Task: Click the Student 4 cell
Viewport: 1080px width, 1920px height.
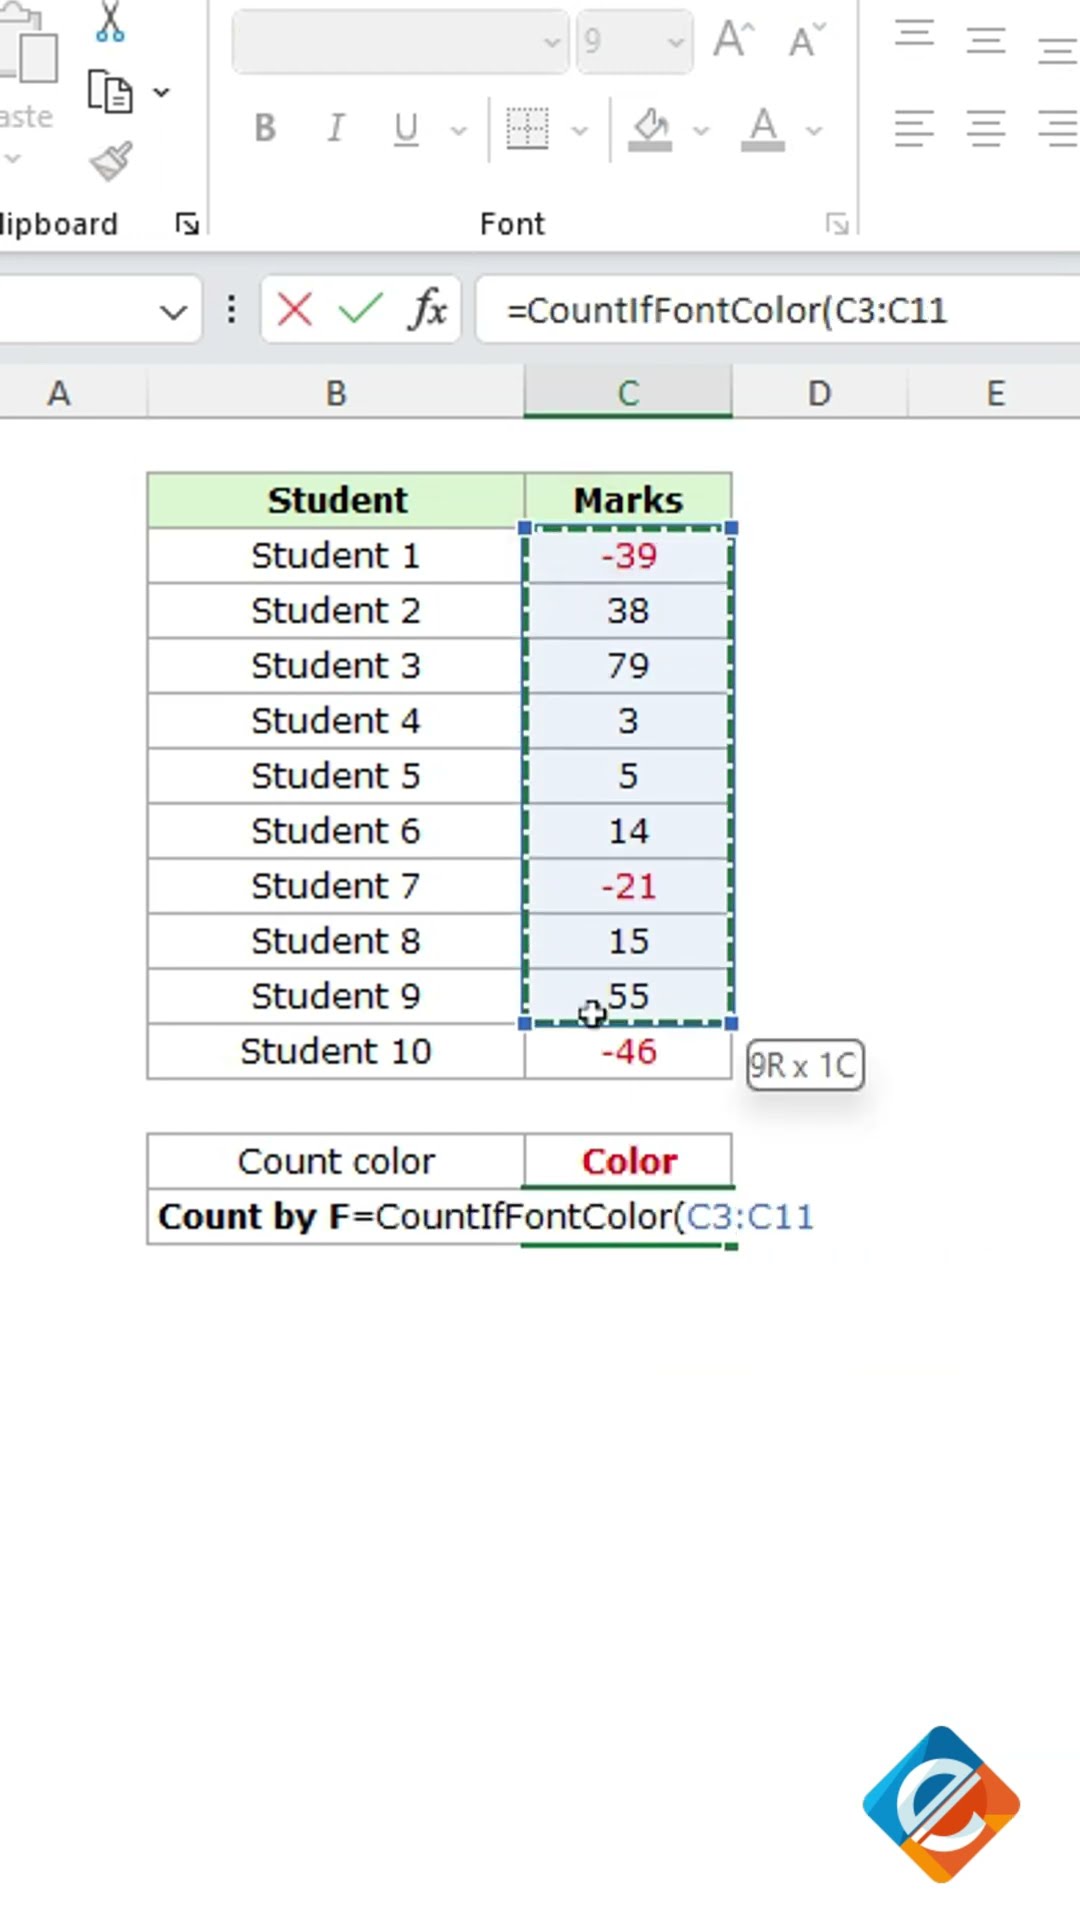Action: coord(336,720)
